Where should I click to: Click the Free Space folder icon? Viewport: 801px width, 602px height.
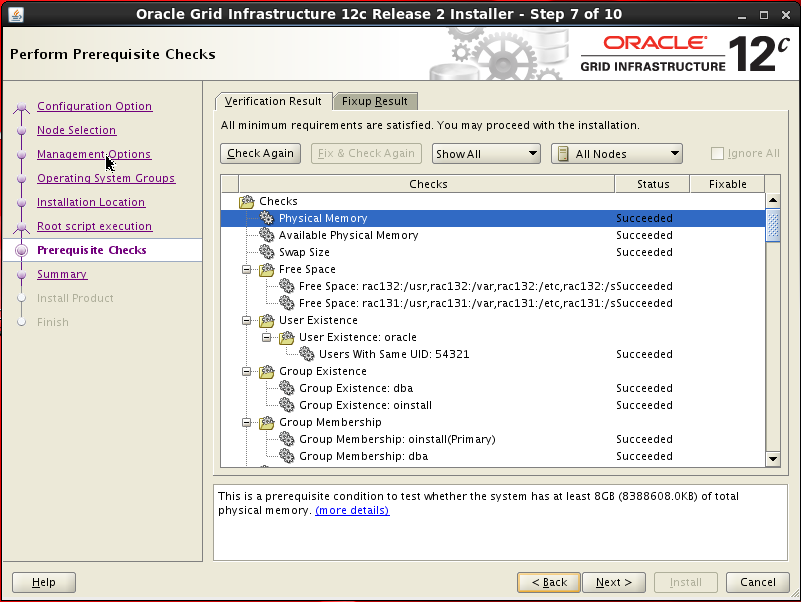tap(267, 269)
